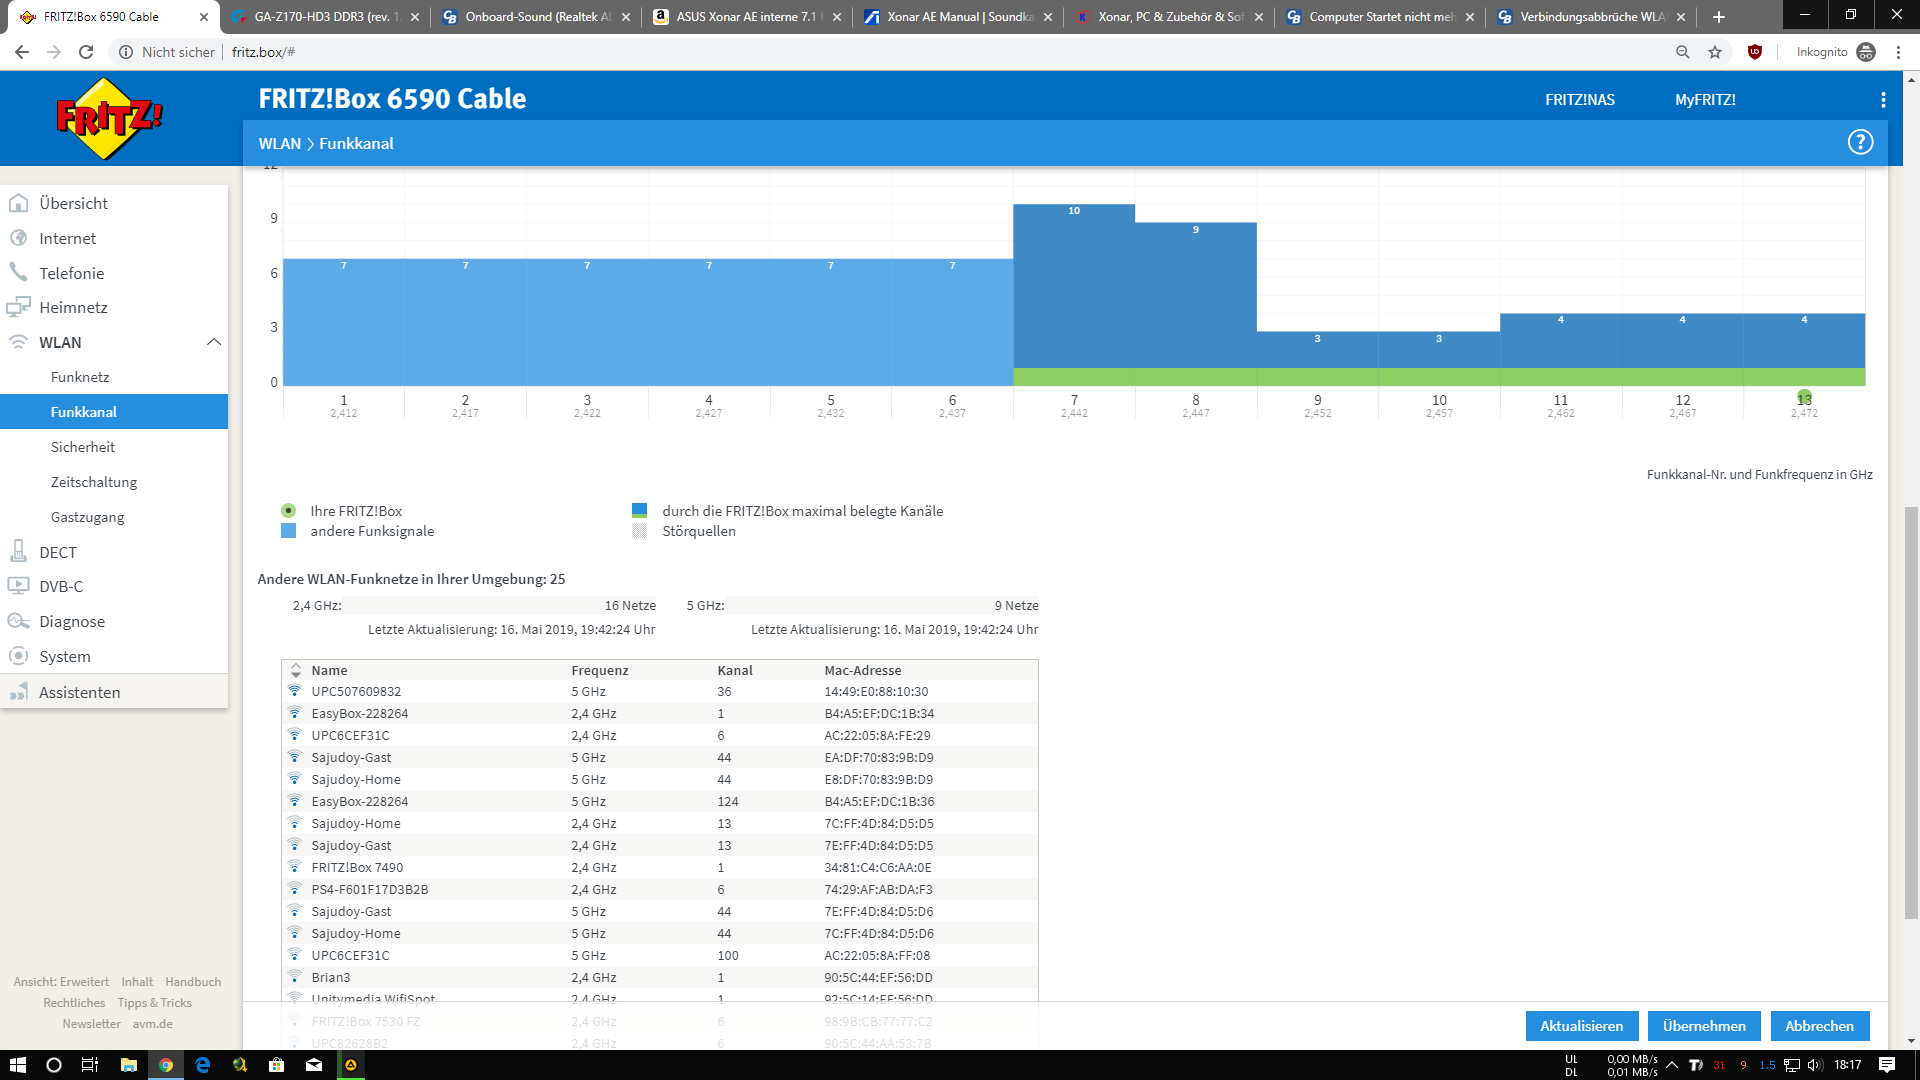Click the FRITZ! logo
Screen dimensions: 1920x1080
[x=109, y=119]
